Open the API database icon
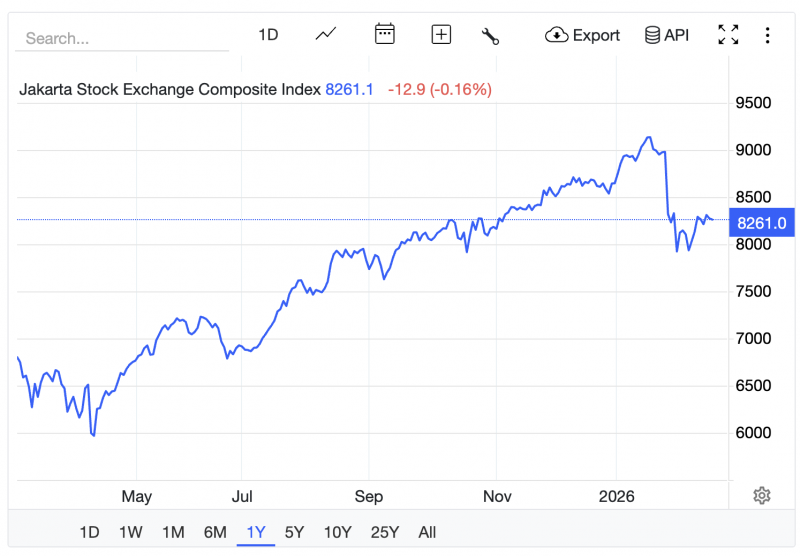The width and height of the screenshot is (800, 556). point(666,35)
